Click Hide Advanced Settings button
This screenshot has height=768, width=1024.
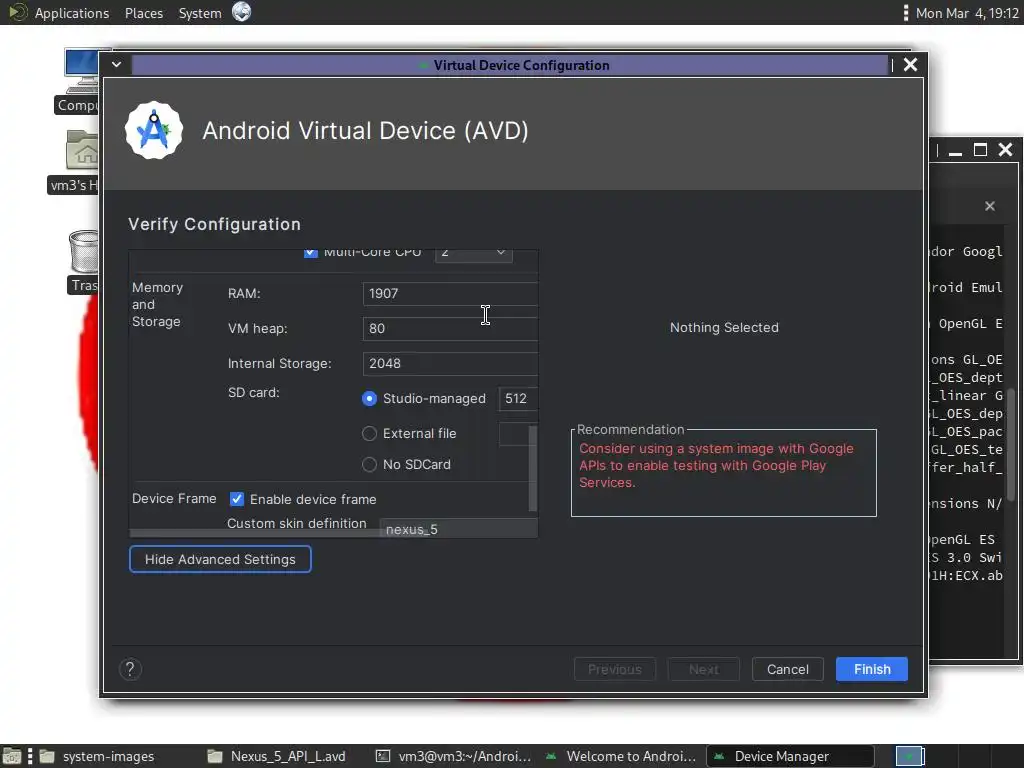(220, 560)
